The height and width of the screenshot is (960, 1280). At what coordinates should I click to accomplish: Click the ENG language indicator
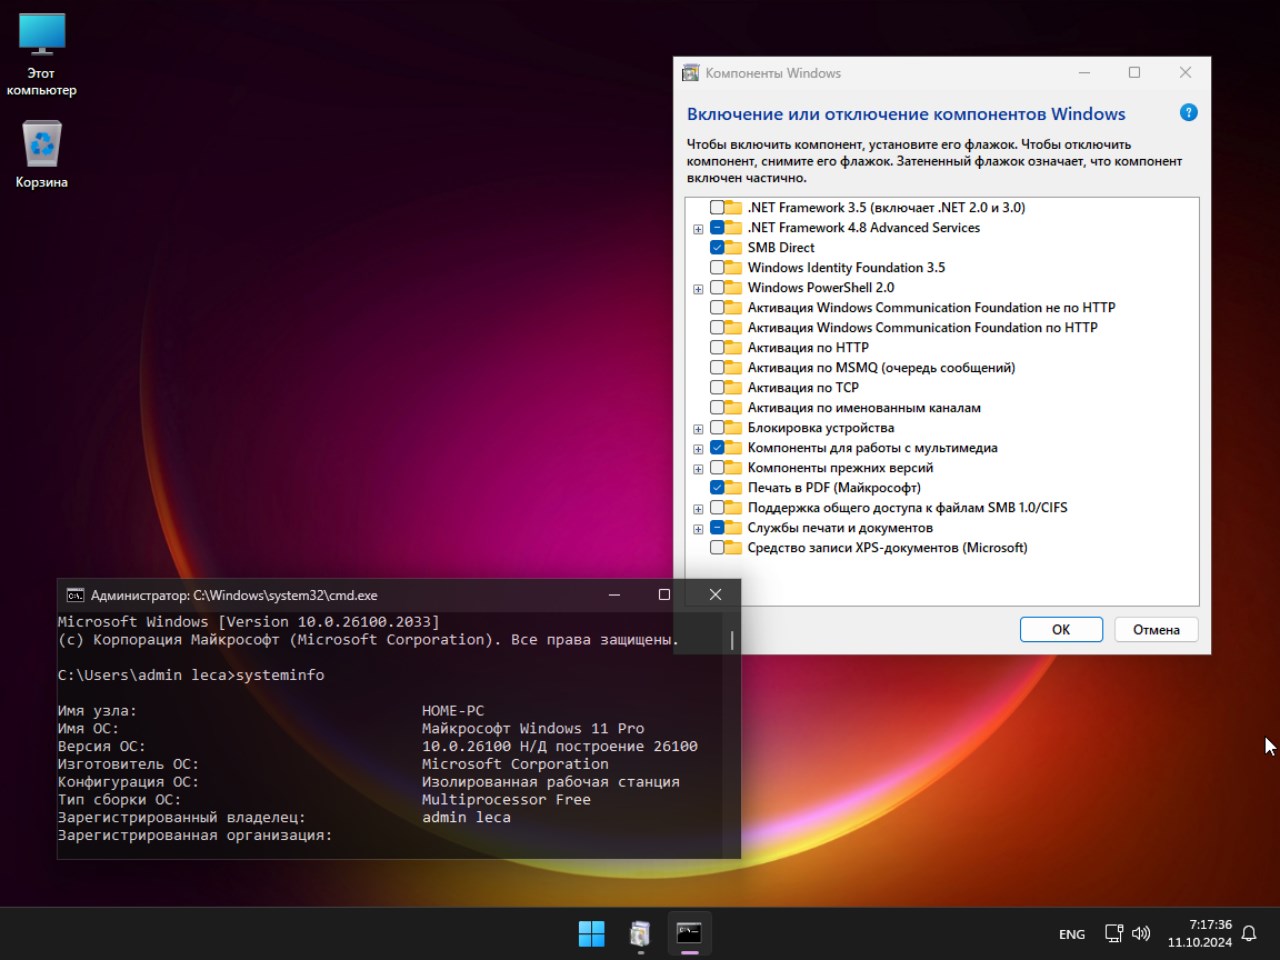[1071, 934]
